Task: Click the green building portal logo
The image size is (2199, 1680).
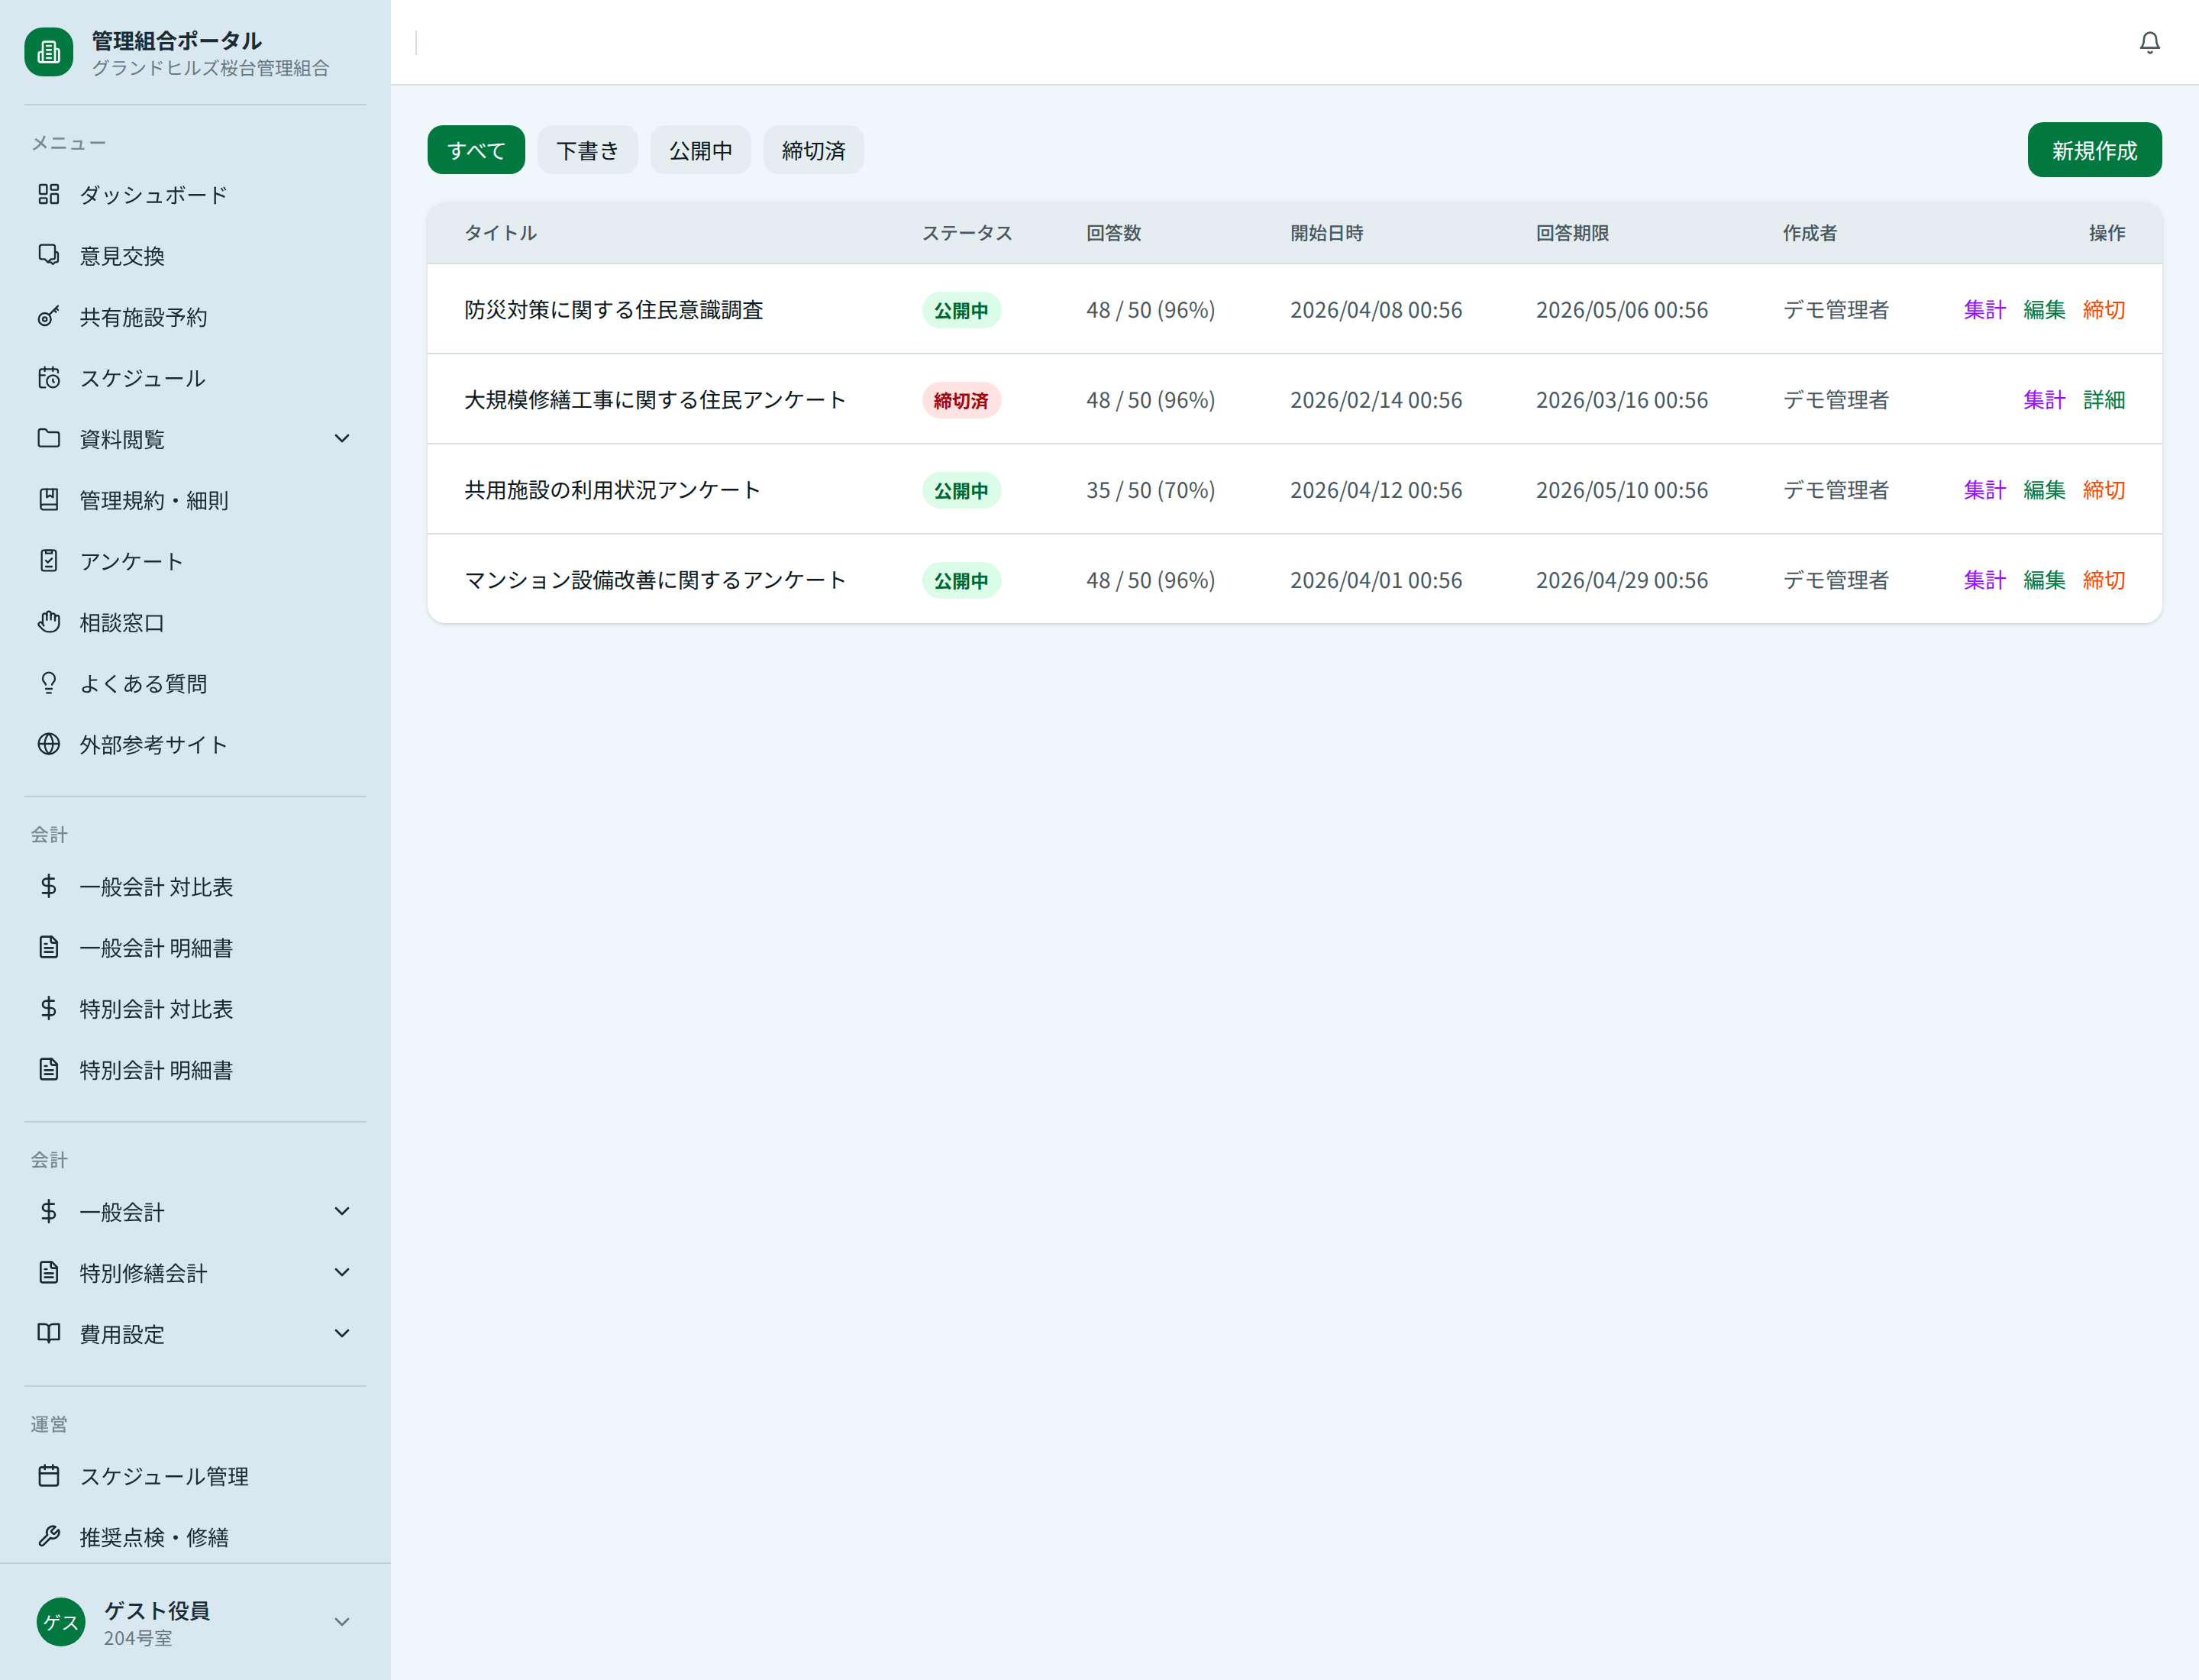Action: click(x=48, y=52)
